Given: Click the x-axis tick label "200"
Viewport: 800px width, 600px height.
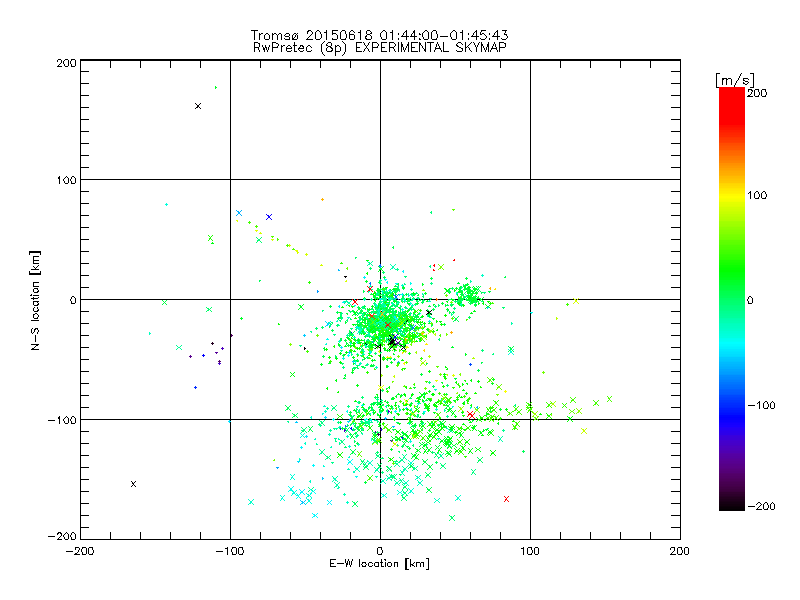Looking at the screenshot, I should coord(680,551).
